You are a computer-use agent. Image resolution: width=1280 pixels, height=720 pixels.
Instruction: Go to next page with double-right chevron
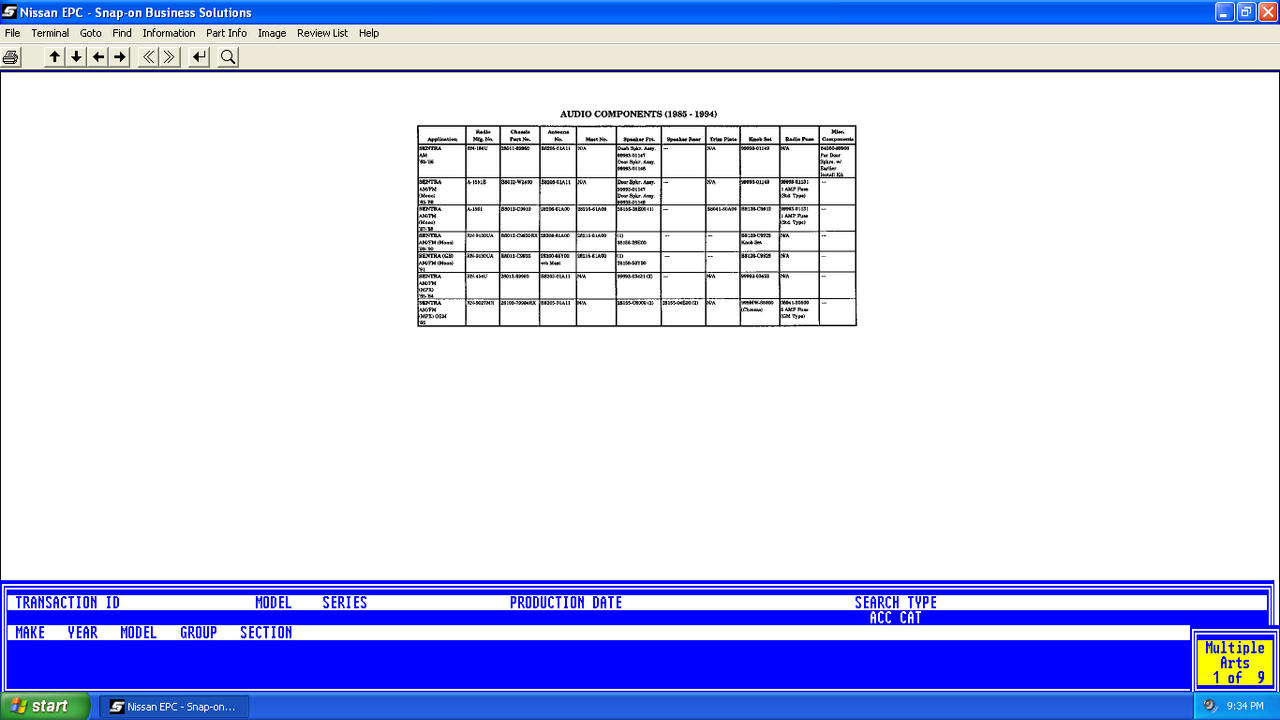(x=171, y=57)
